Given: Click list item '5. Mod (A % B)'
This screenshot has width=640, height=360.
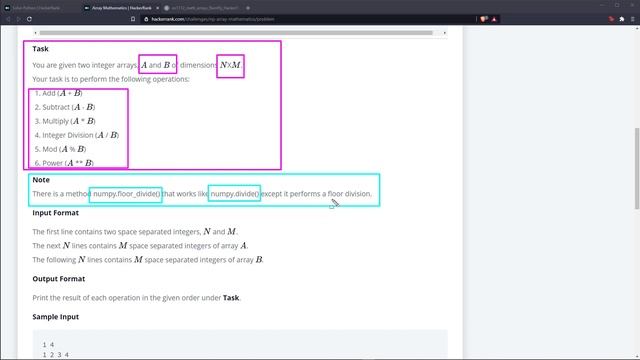Looking at the screenshot, I should click(x=60, y=149).
